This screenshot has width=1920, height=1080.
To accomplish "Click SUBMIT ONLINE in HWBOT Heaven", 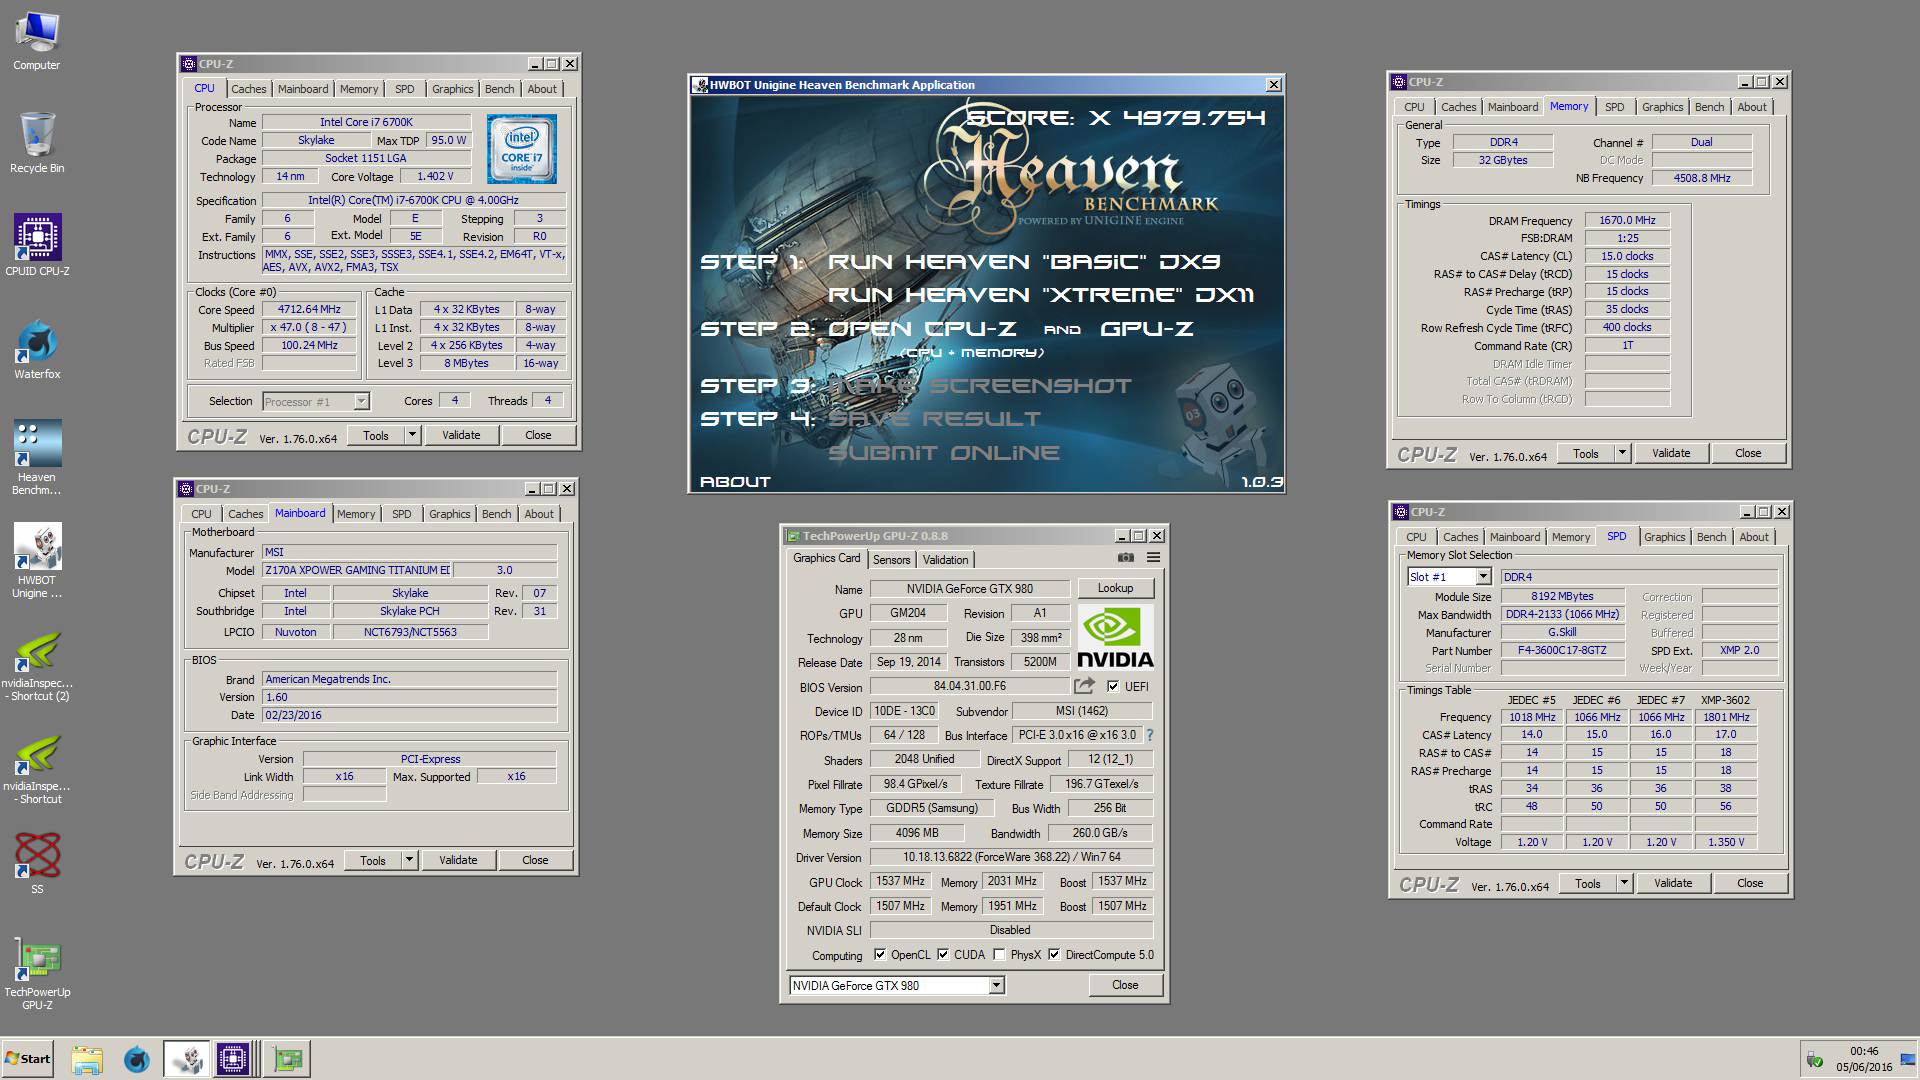I will click(944, 453).
